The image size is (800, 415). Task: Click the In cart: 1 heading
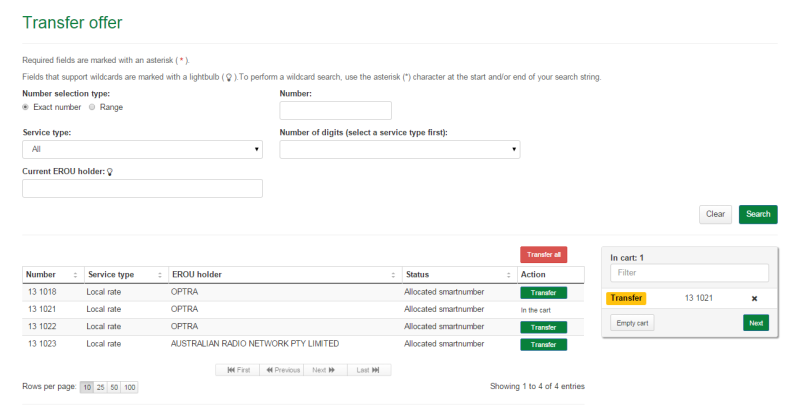point(627,258)
